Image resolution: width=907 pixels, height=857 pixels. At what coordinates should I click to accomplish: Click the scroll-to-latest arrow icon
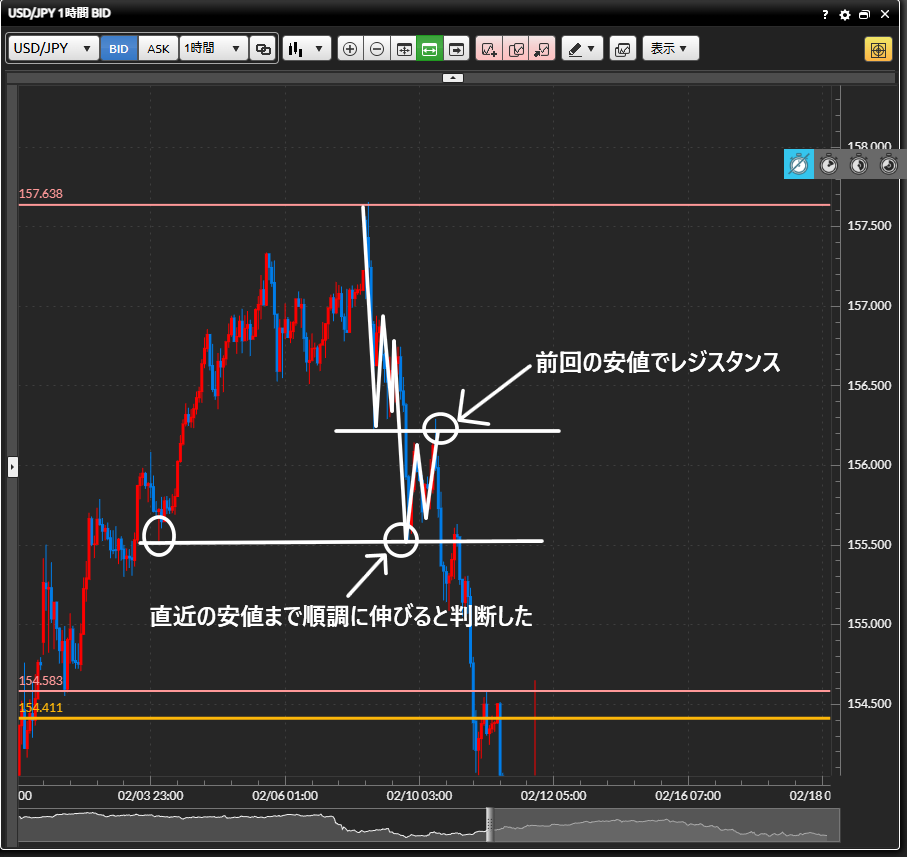point(457,49)
